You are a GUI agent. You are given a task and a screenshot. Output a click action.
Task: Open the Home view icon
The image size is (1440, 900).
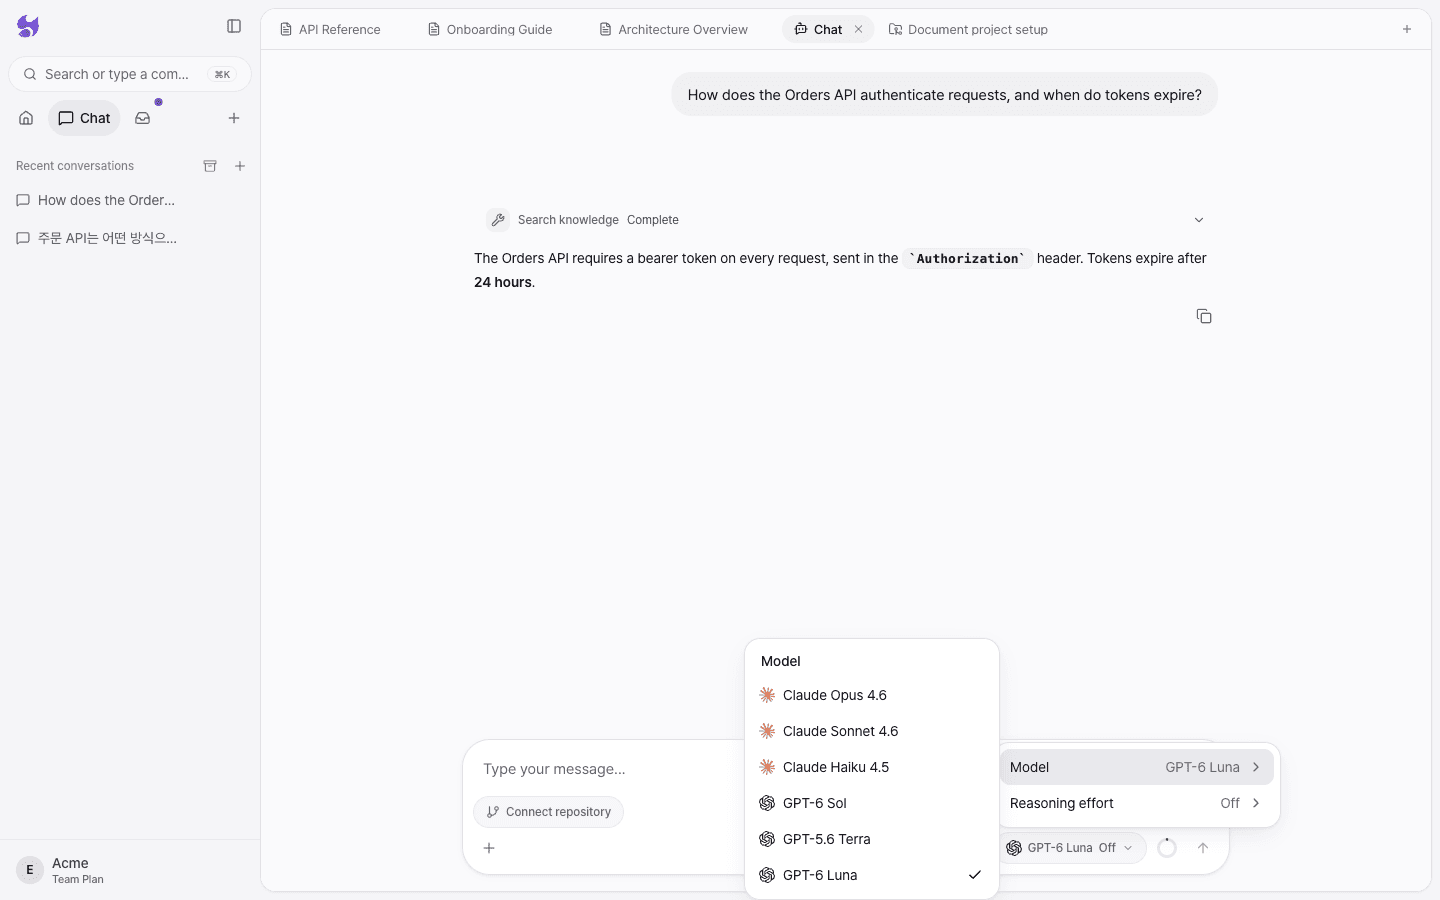pyautogui.click(x=26, y=118)
